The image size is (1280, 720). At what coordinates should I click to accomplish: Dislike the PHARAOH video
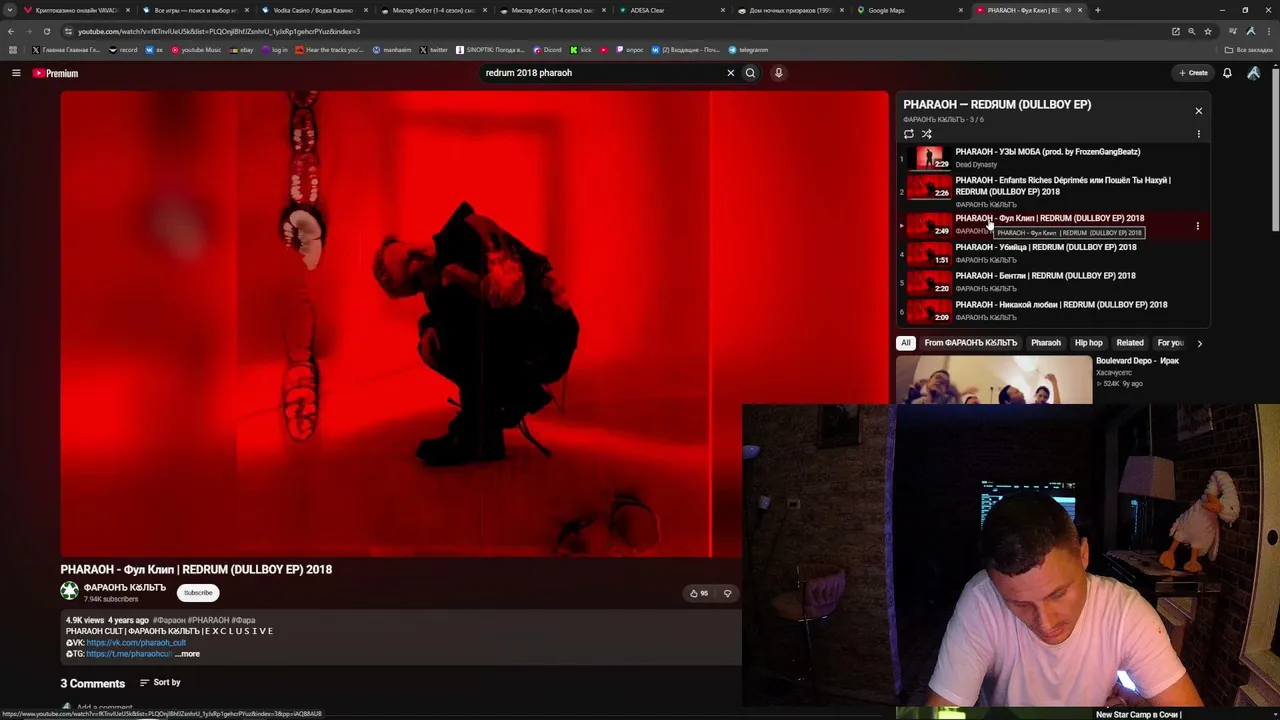pyautogui.click(x=727, y=593)
